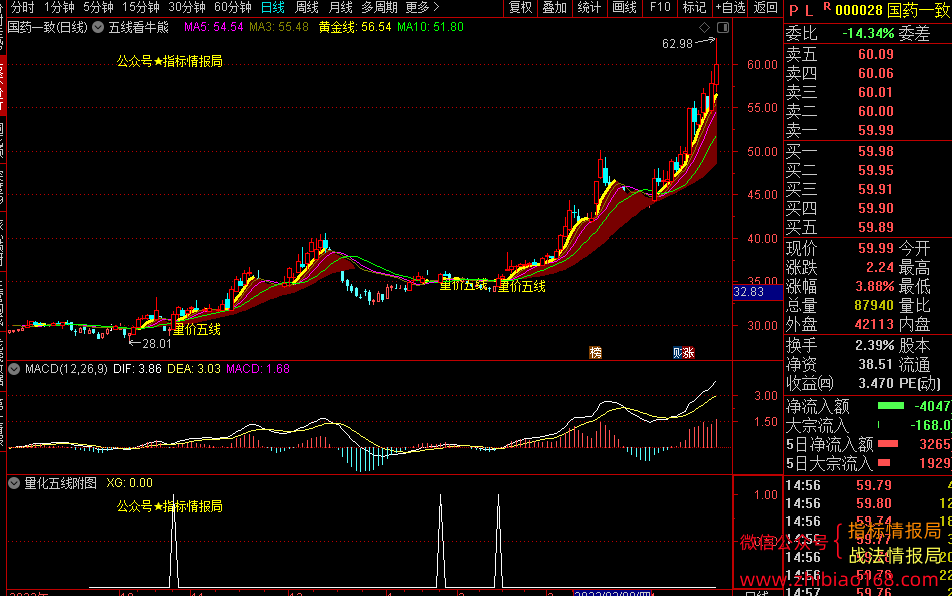
Task: Open the 画线 drawing tools
Action: (x=624, y=8)
